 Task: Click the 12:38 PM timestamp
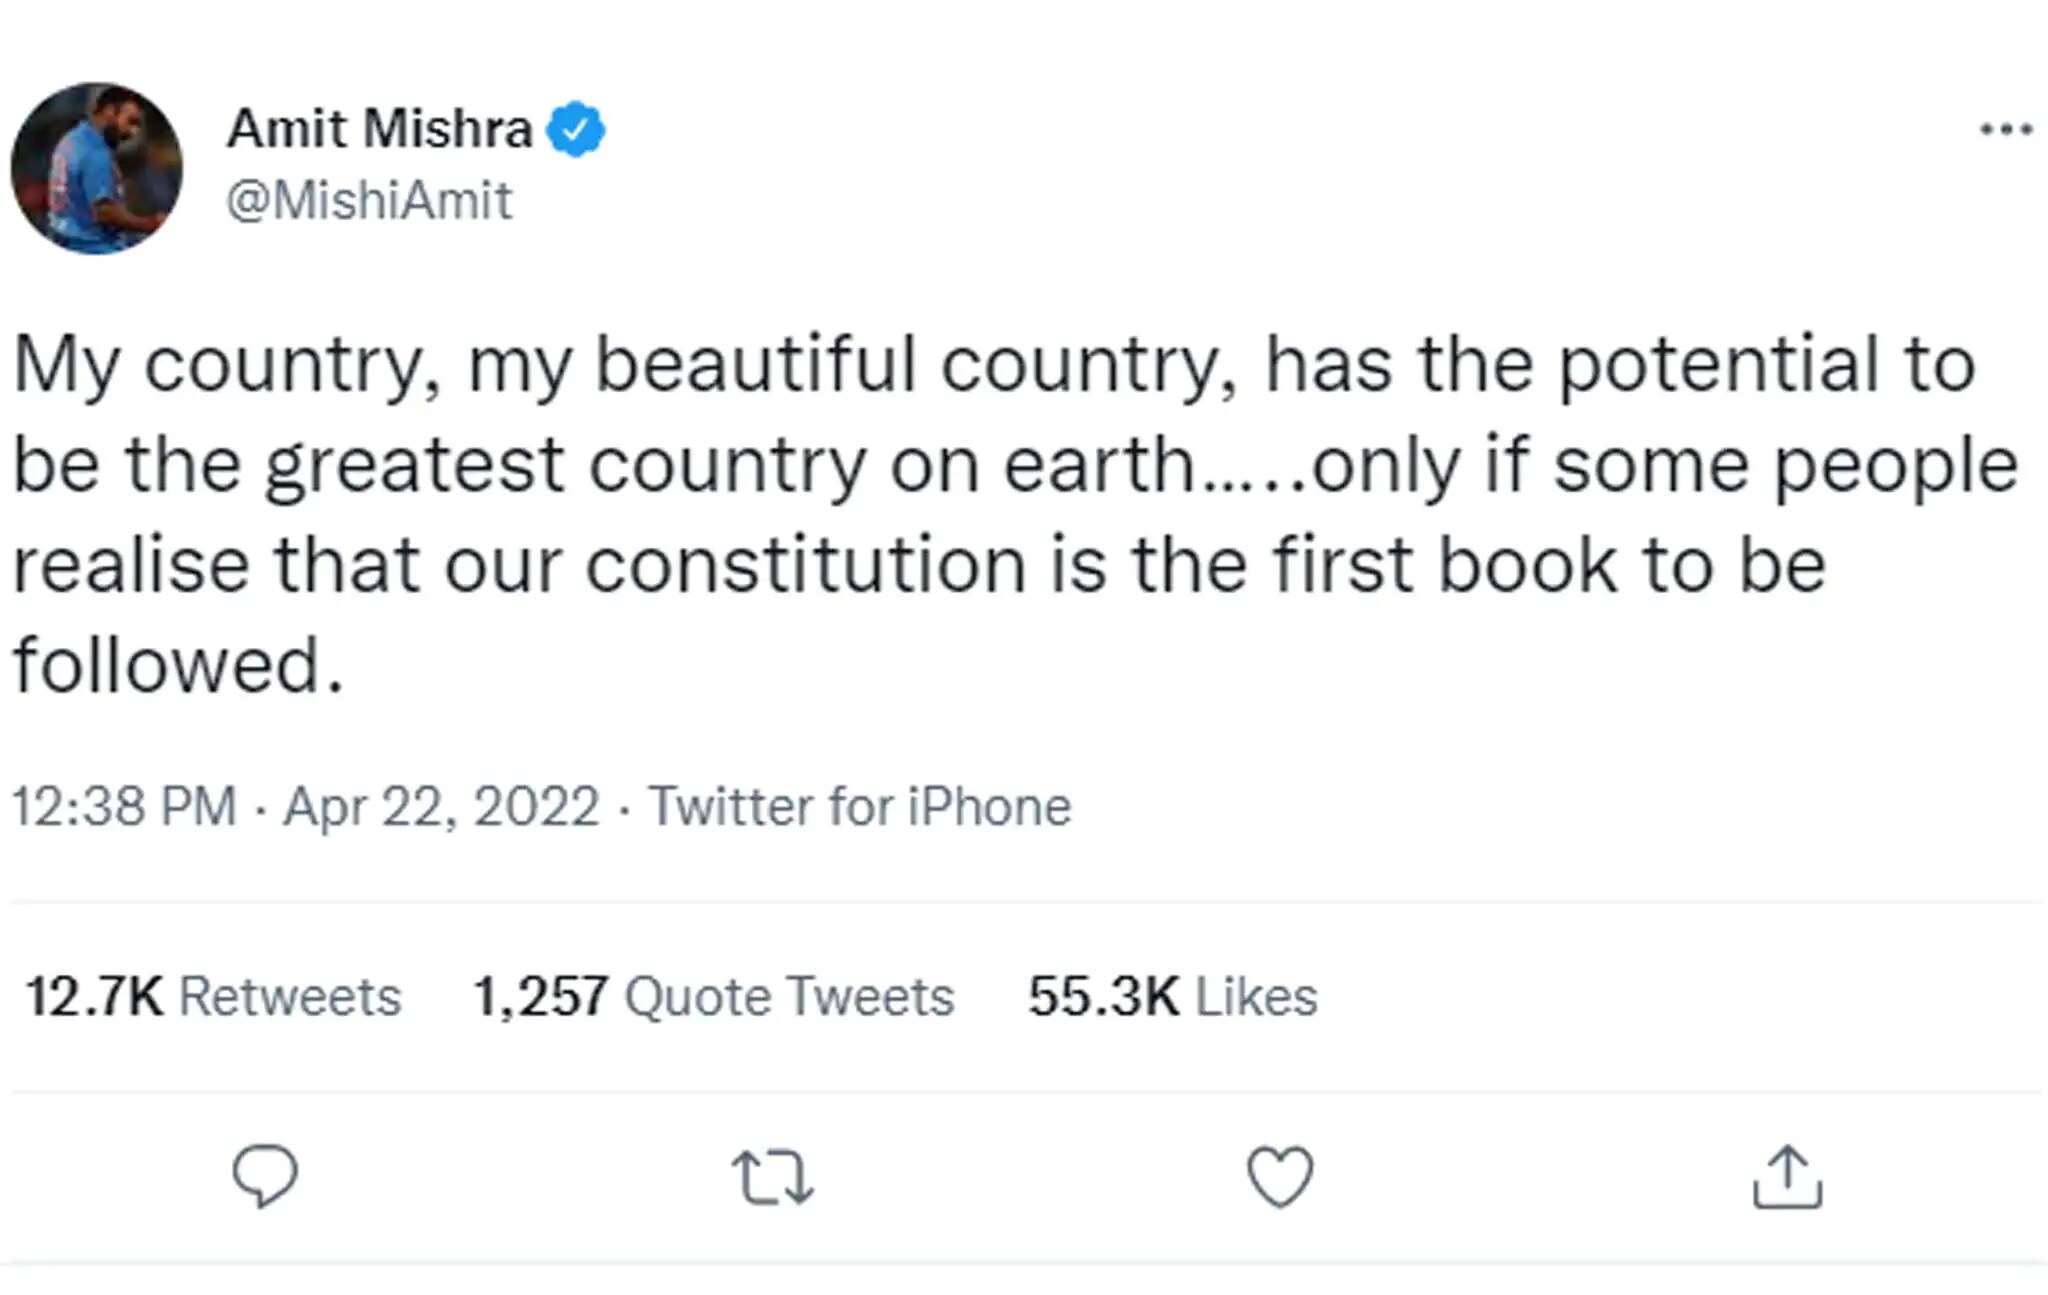click(x=124, y=806)
